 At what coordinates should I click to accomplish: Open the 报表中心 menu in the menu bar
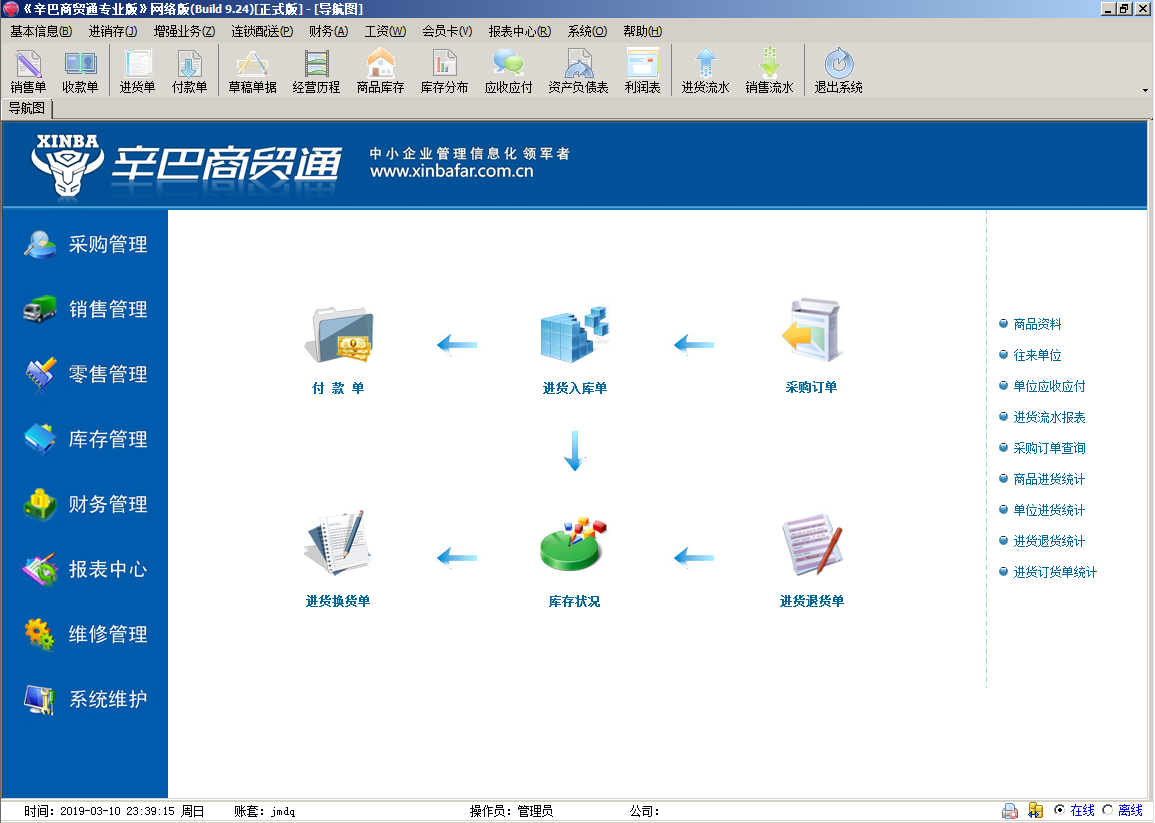[x=519, y=31]
